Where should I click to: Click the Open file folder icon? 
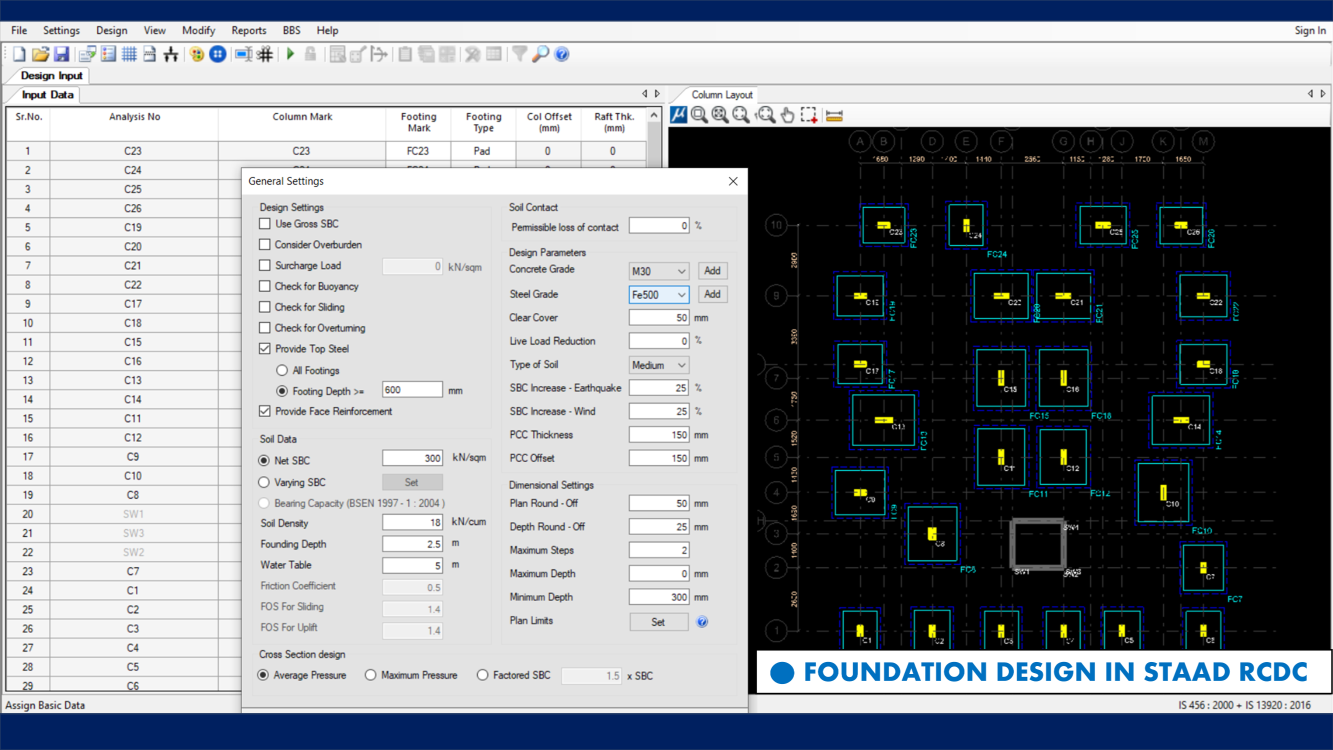tap(40, 54)
